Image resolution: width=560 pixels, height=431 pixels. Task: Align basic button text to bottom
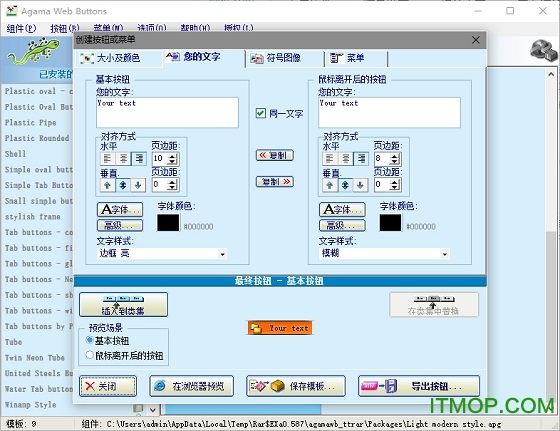(138, 185)
